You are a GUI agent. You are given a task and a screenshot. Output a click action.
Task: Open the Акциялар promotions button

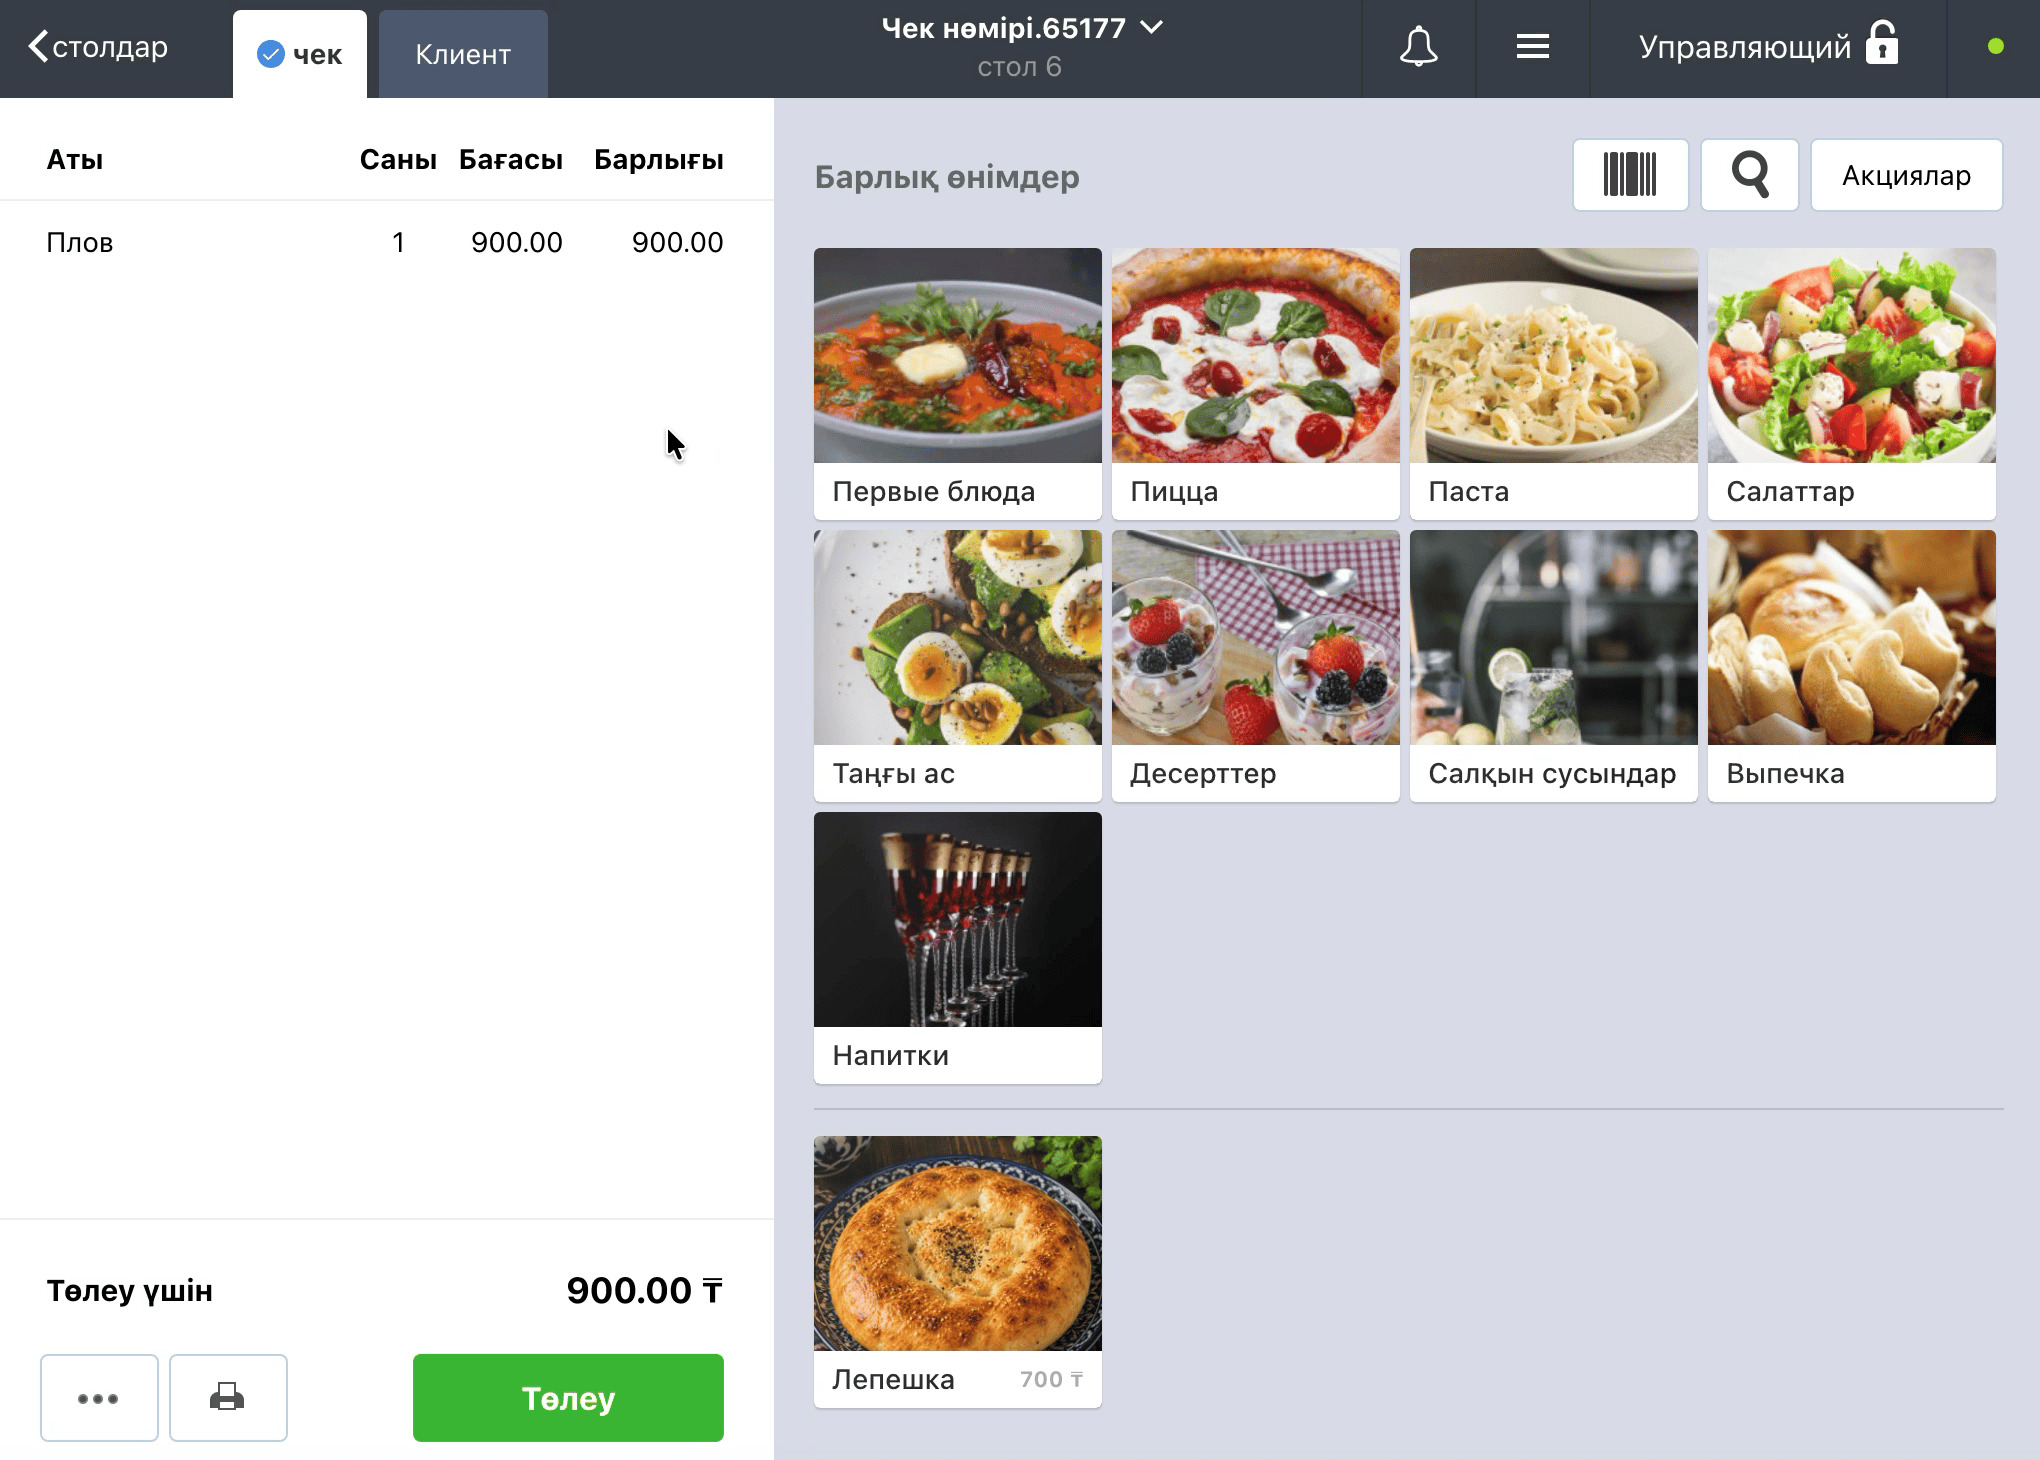[x=1906, y=175]
